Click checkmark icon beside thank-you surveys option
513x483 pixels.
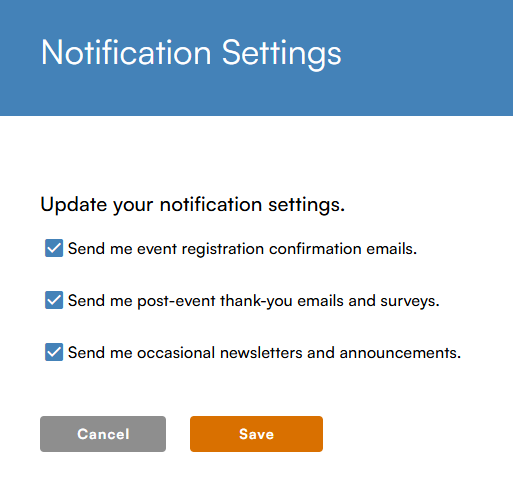tap(54, 300)
